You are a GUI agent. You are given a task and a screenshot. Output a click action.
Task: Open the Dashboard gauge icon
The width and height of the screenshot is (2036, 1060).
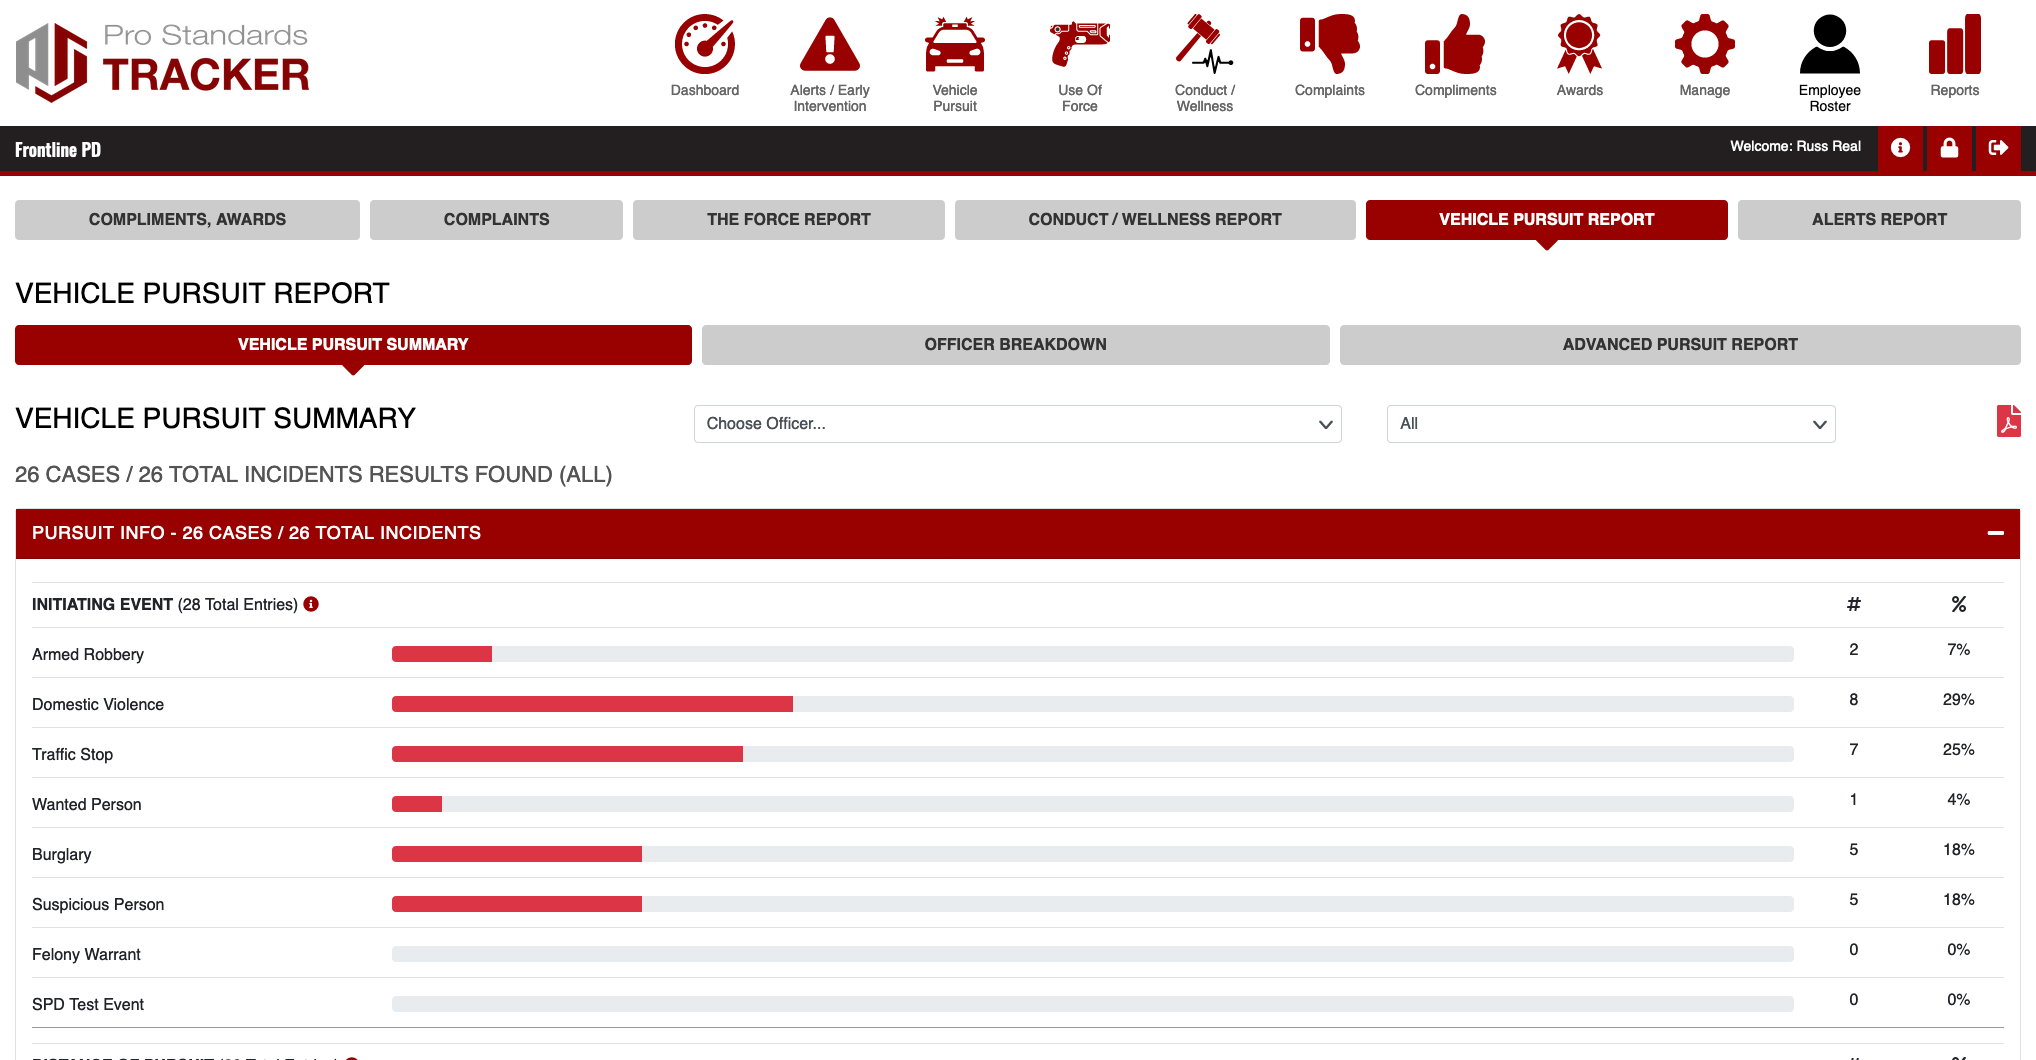[704, 45]
